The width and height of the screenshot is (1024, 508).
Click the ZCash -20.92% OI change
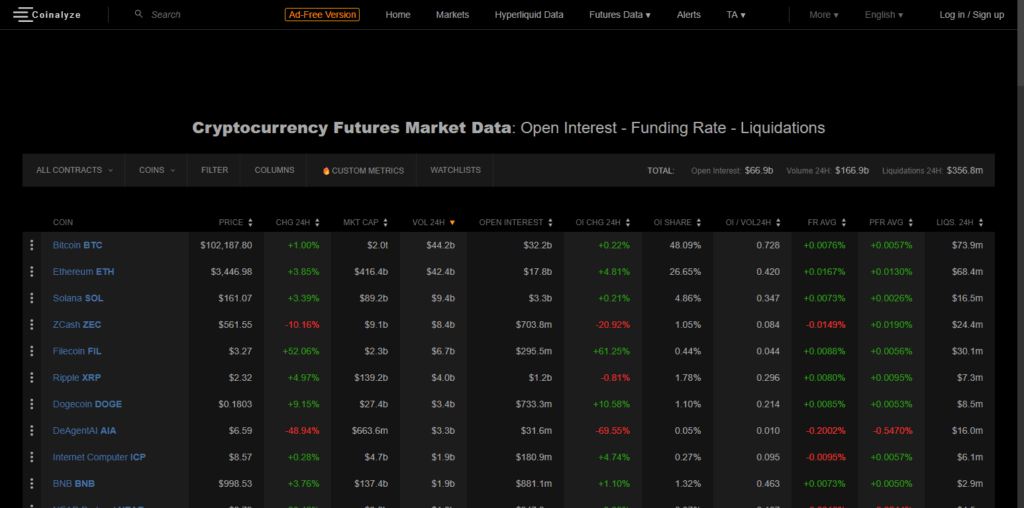click(x=613, y=325)
